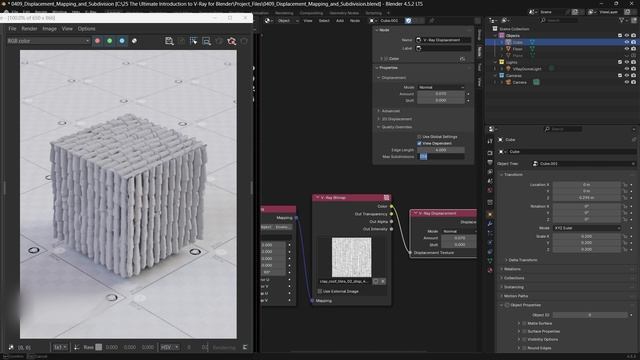Open the Render menu in frame buffer
Viewport: 640px width, 360px height.
pos(29,29)
